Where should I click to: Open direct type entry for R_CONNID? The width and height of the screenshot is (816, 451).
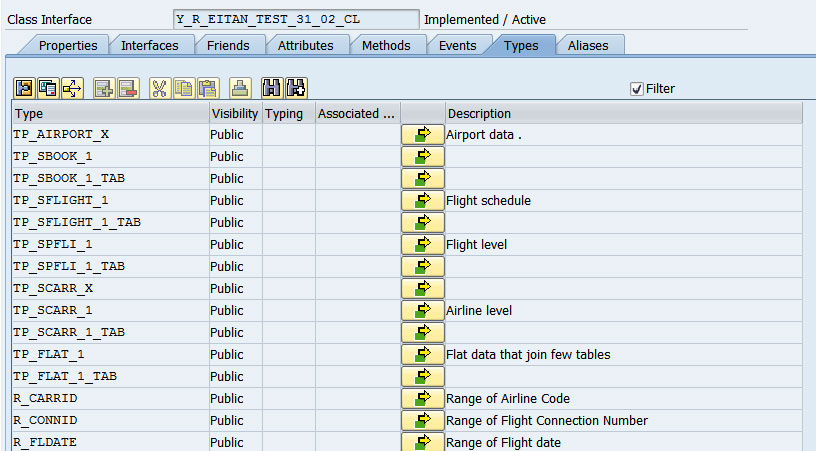click(x=423, y=420)
